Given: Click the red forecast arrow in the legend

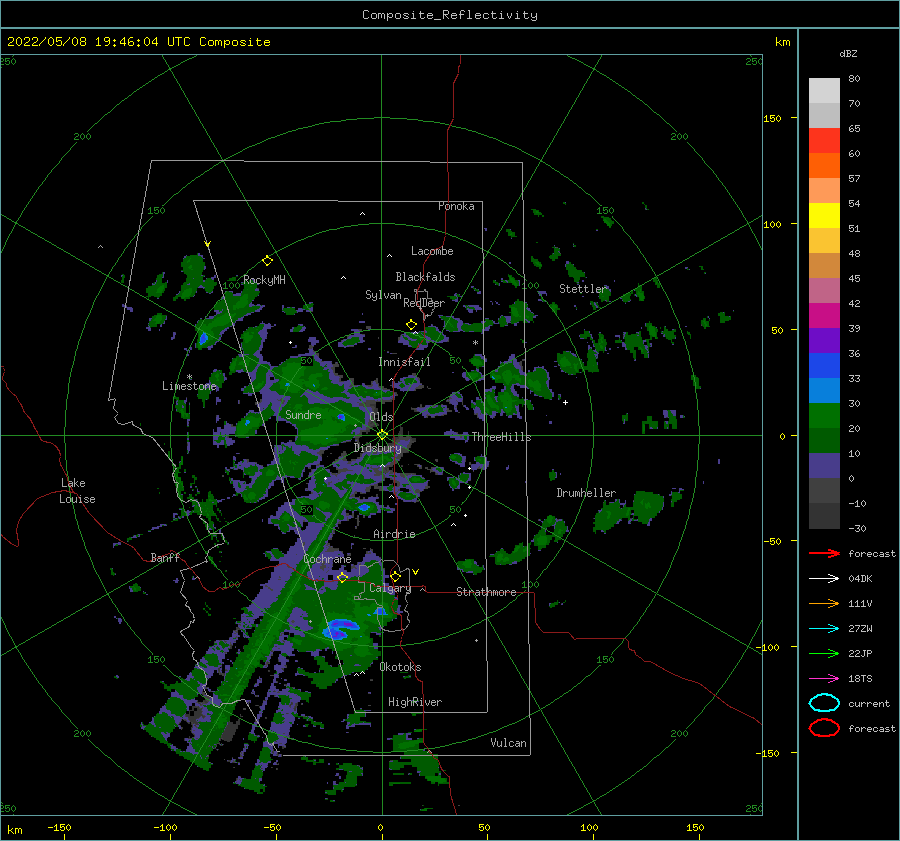Looking at the screenshot, I should (x=824, y=553).
